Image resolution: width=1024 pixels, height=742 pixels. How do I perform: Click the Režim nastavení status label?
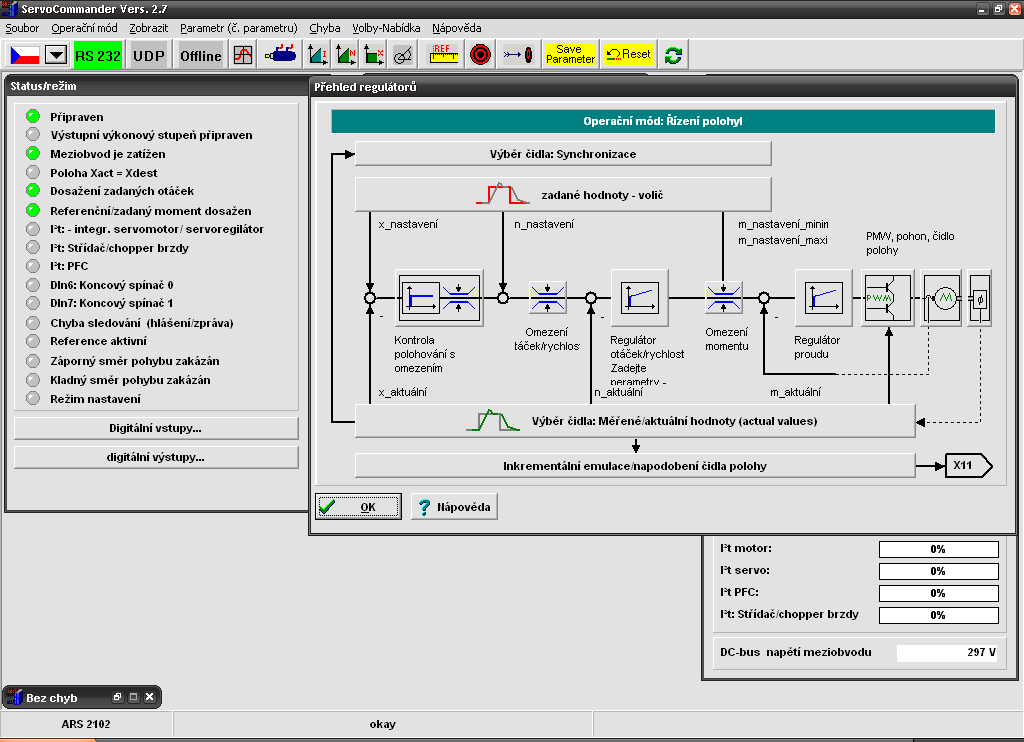tap(95, 399)
